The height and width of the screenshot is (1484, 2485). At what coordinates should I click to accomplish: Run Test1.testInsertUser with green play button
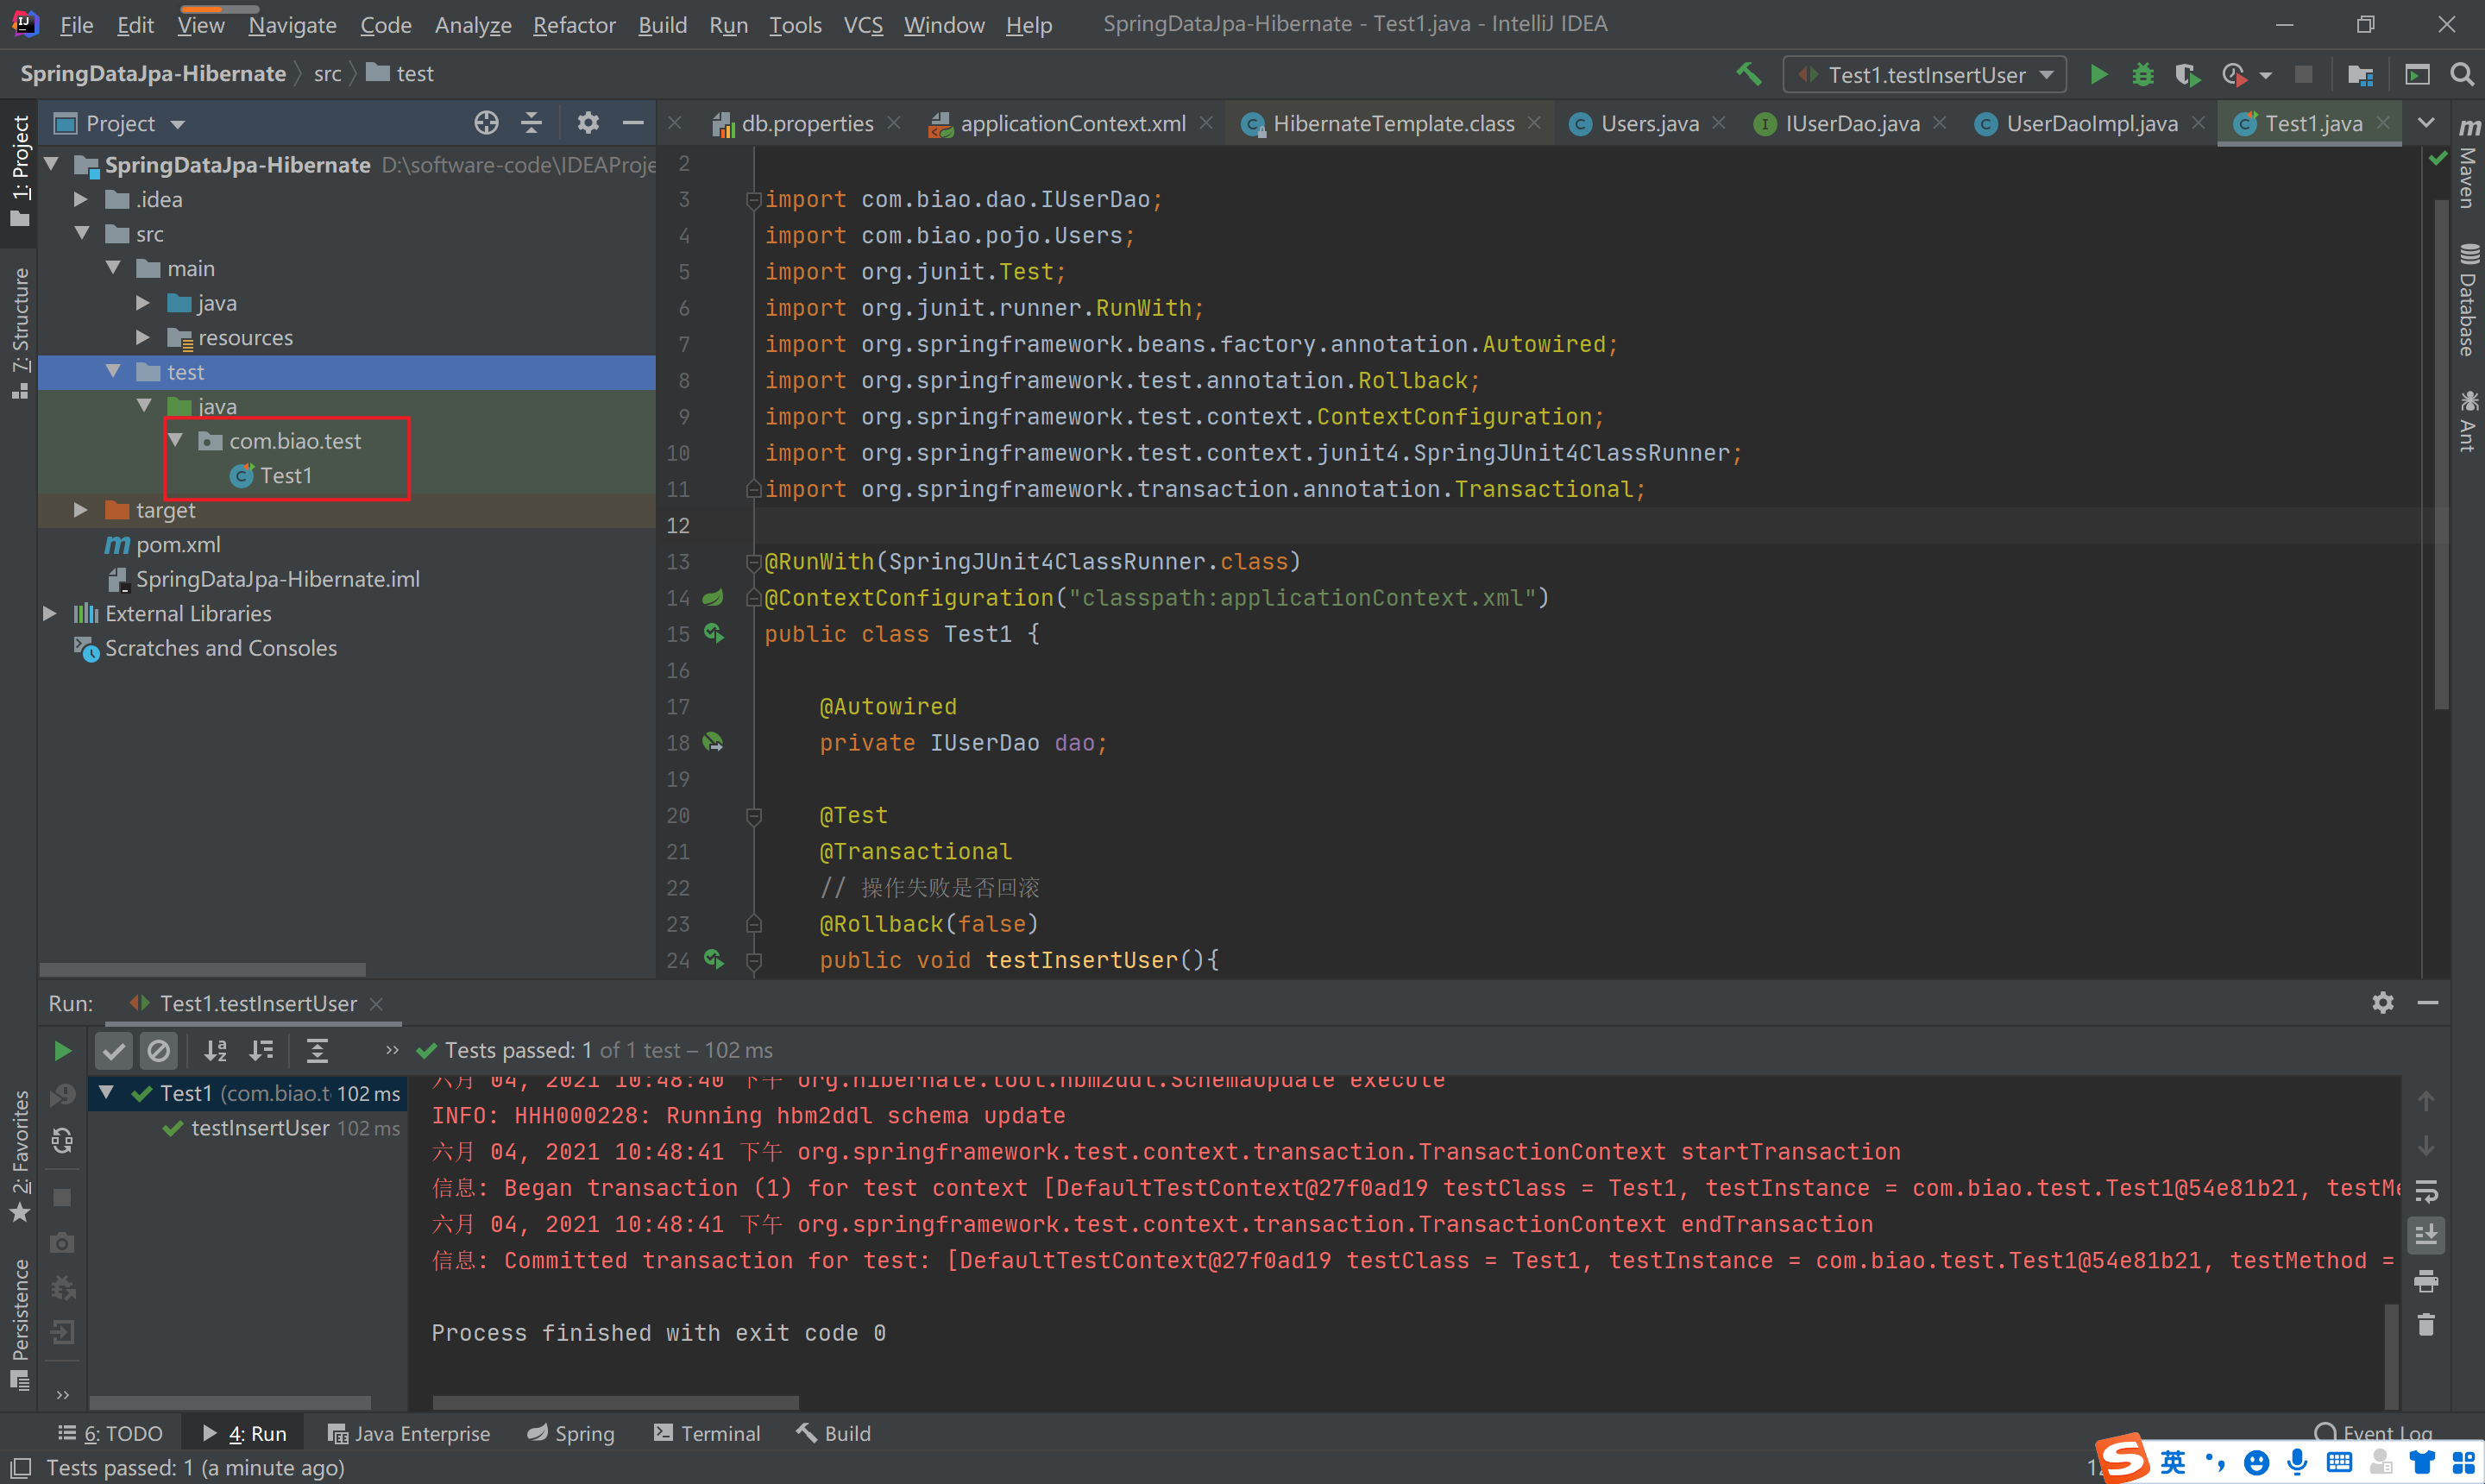pos(2099,74)
